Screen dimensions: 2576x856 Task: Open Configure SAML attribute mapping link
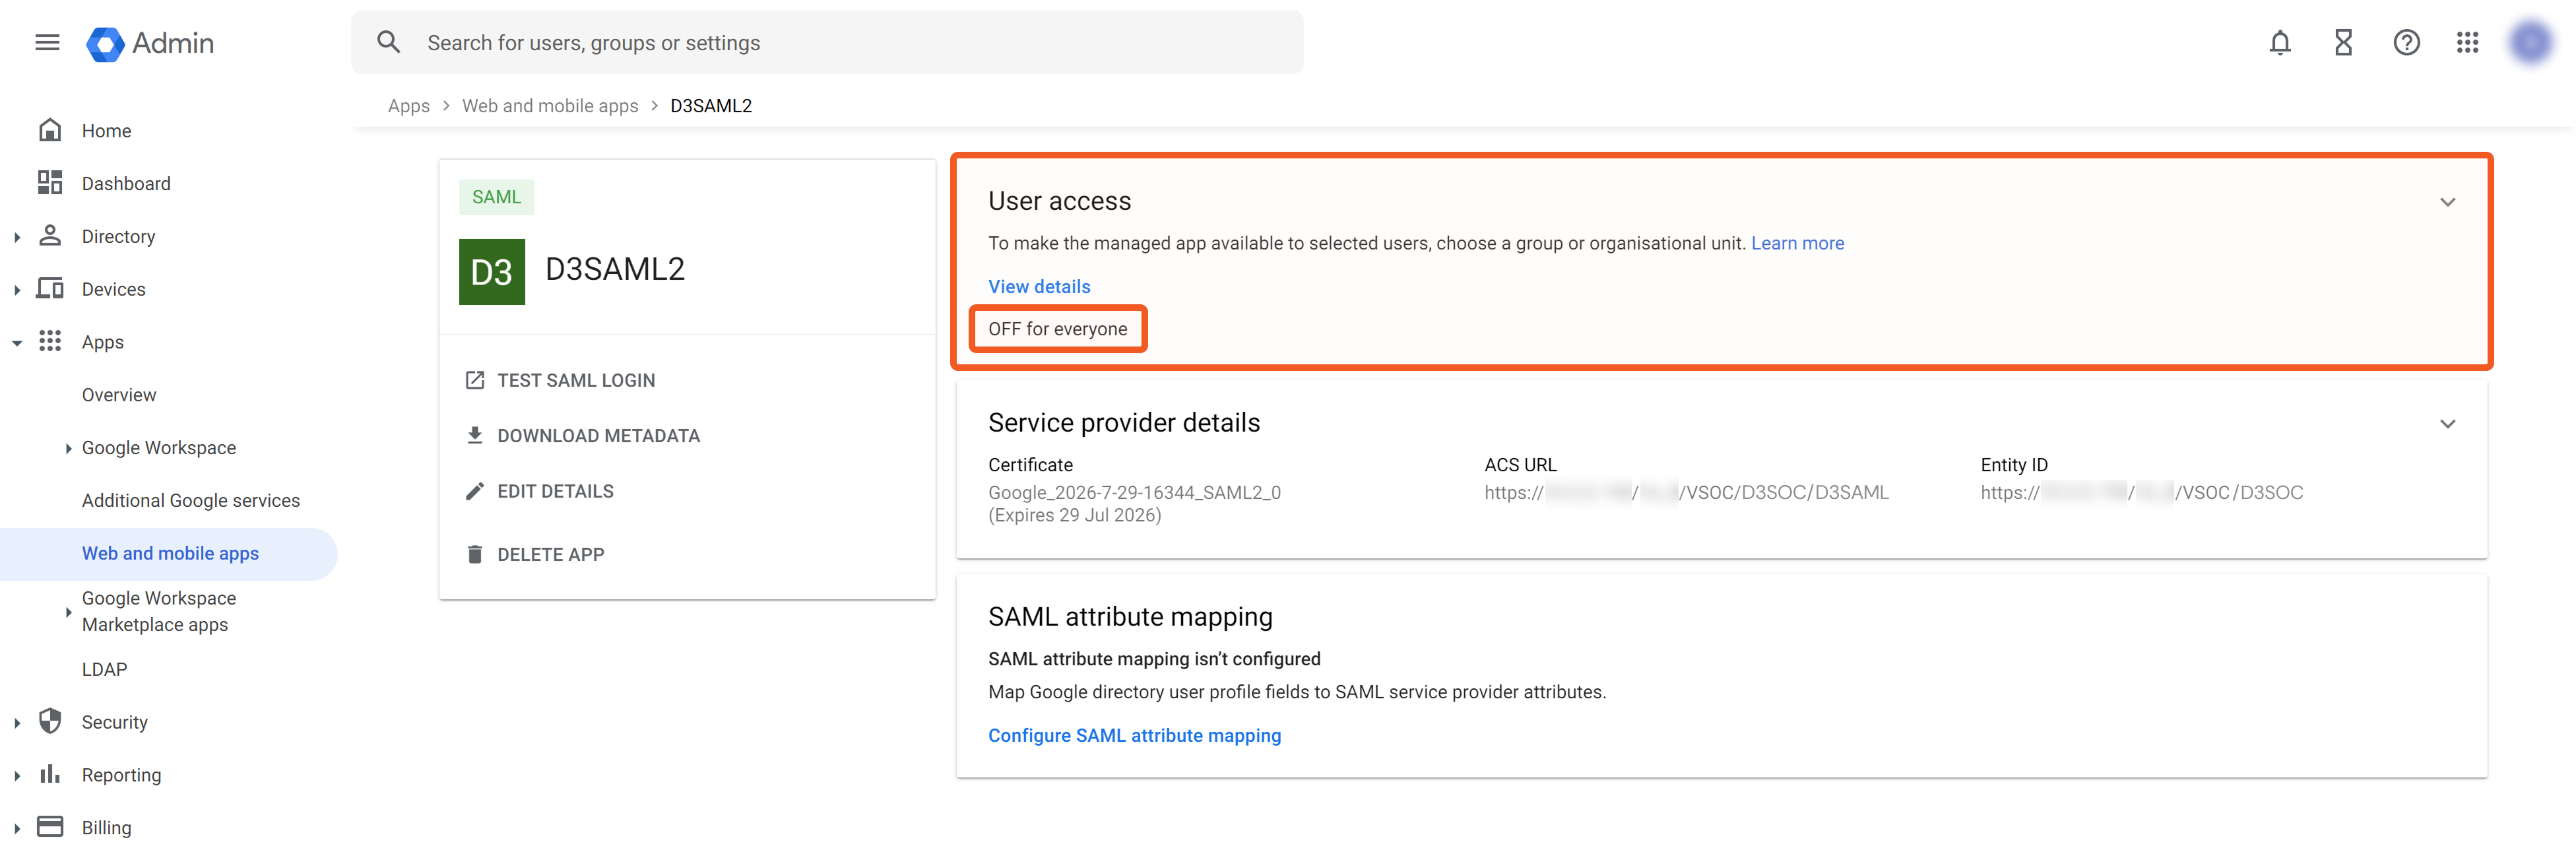pos(1133,735)
